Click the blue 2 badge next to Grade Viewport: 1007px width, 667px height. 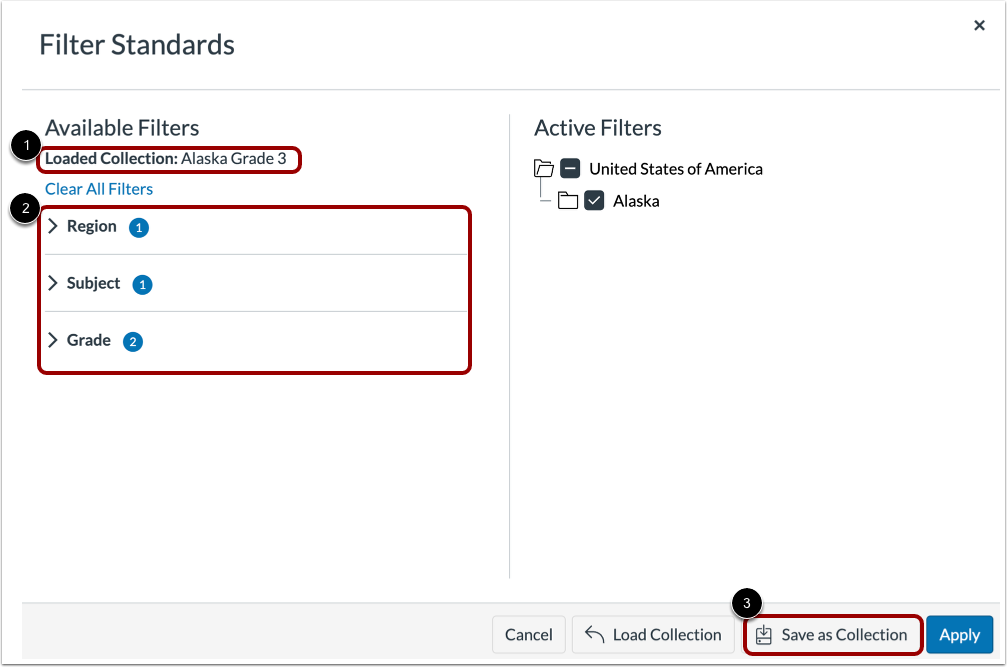pos(132,341)
